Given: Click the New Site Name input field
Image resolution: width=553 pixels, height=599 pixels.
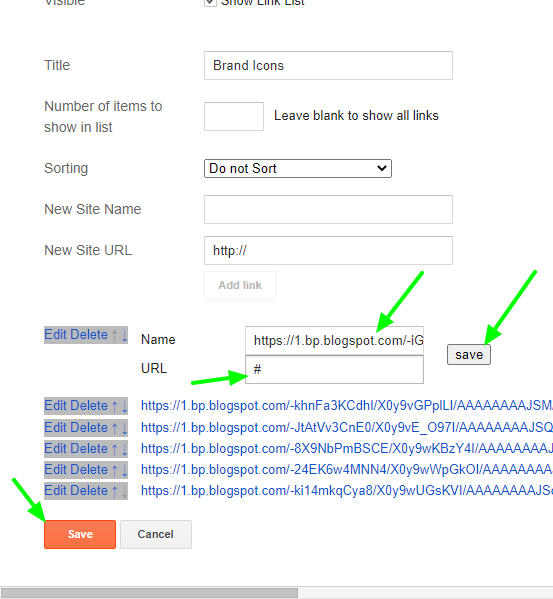Looking at the screenshot, I should 328,209.
